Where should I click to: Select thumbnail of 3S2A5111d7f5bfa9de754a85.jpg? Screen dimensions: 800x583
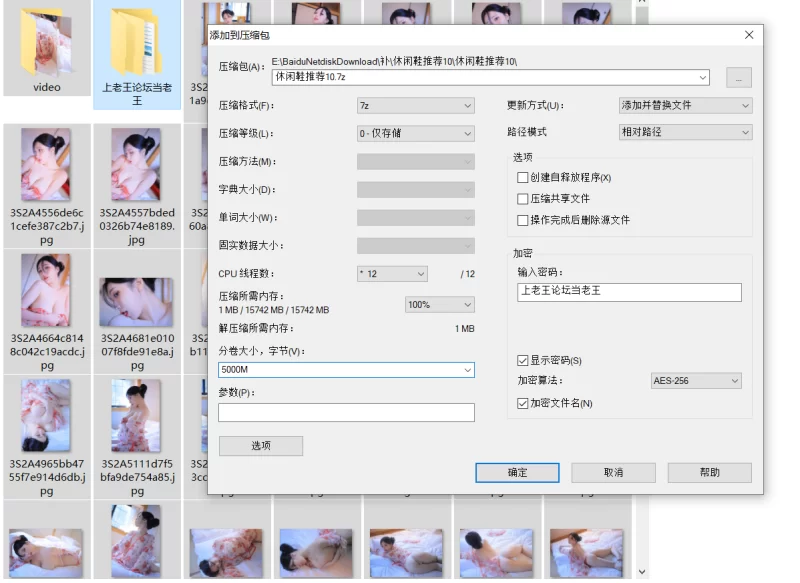136,415
